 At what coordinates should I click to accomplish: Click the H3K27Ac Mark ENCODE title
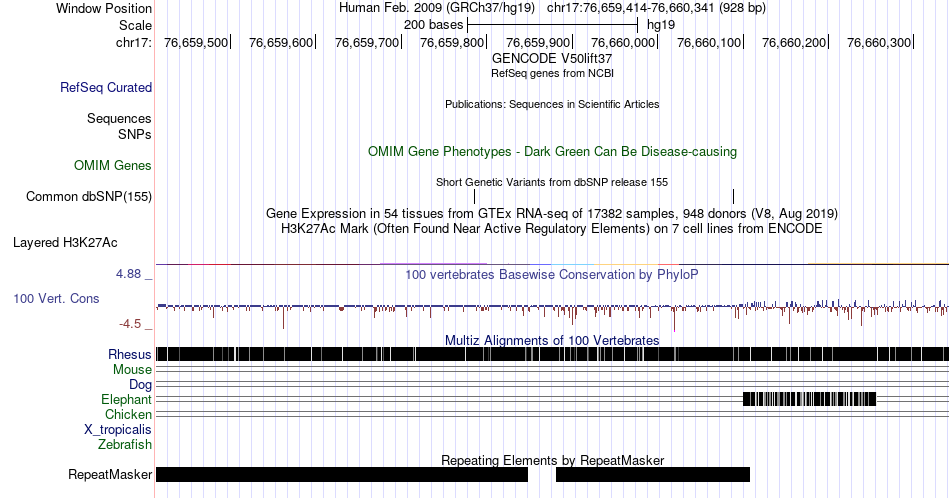pyautogui.click(x=552, y=228)
